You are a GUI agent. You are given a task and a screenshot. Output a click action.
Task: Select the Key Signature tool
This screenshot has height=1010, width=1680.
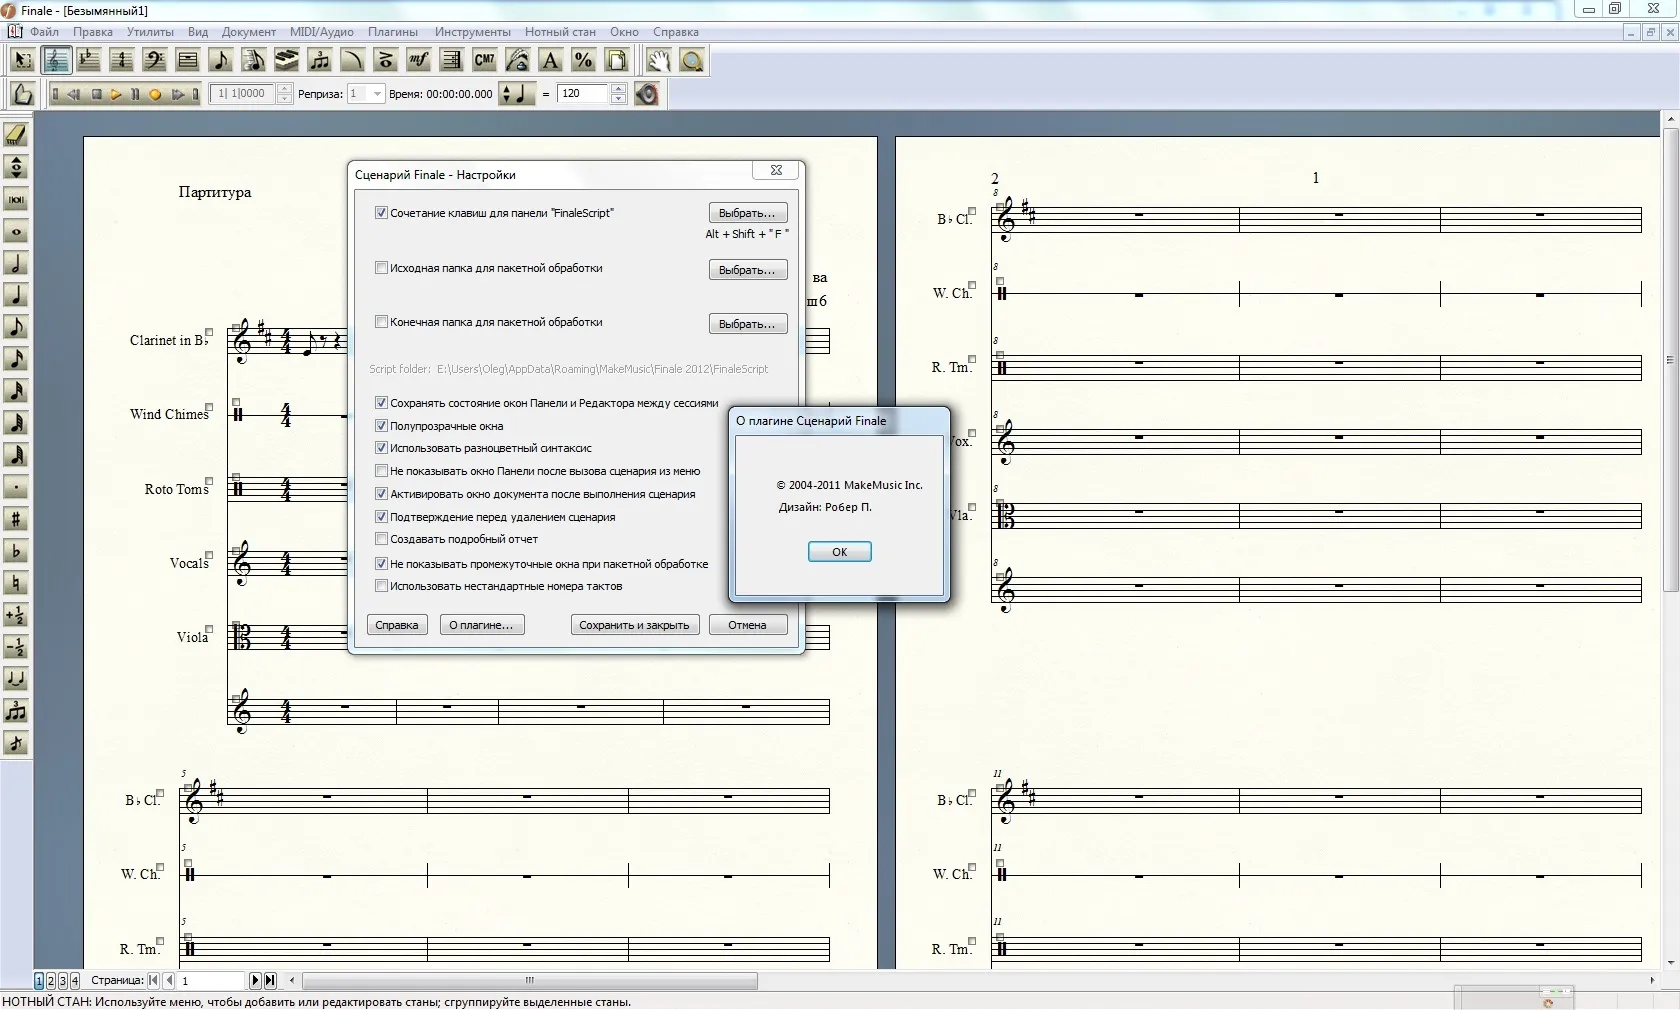pos(88,60)
